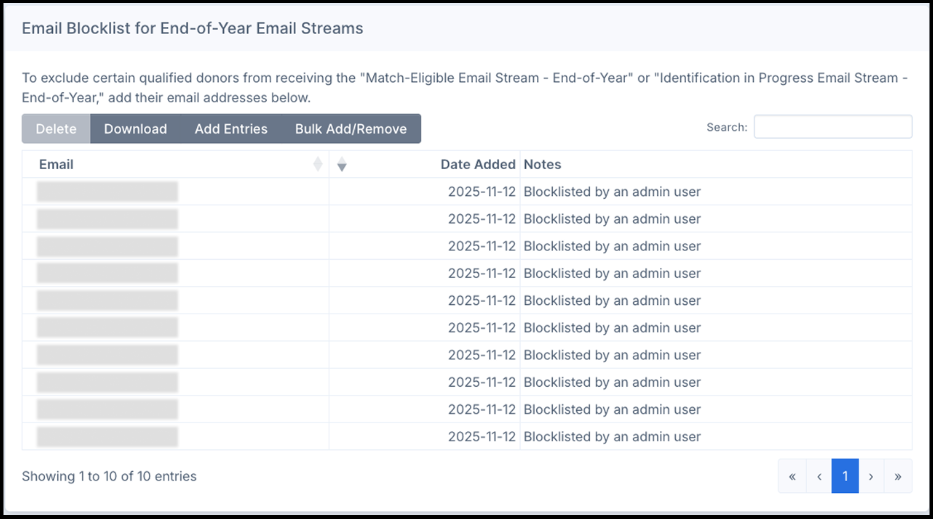Click the Email column sort arrows icon
The image size is (933, 519).
318,164
